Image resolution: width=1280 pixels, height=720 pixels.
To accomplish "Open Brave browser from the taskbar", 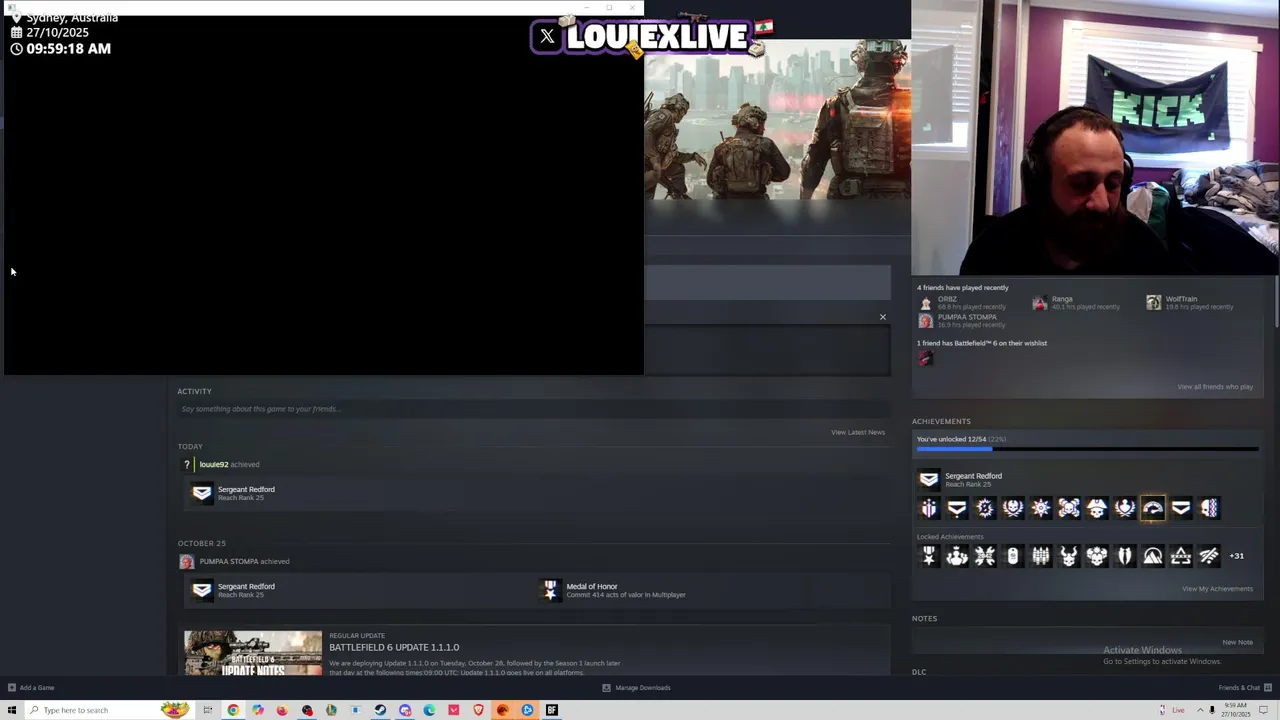I will pos(478,710).
